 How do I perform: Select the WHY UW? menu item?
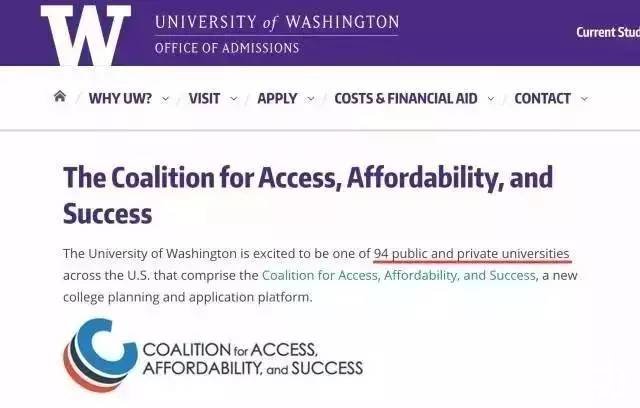[x=119, y=98]
